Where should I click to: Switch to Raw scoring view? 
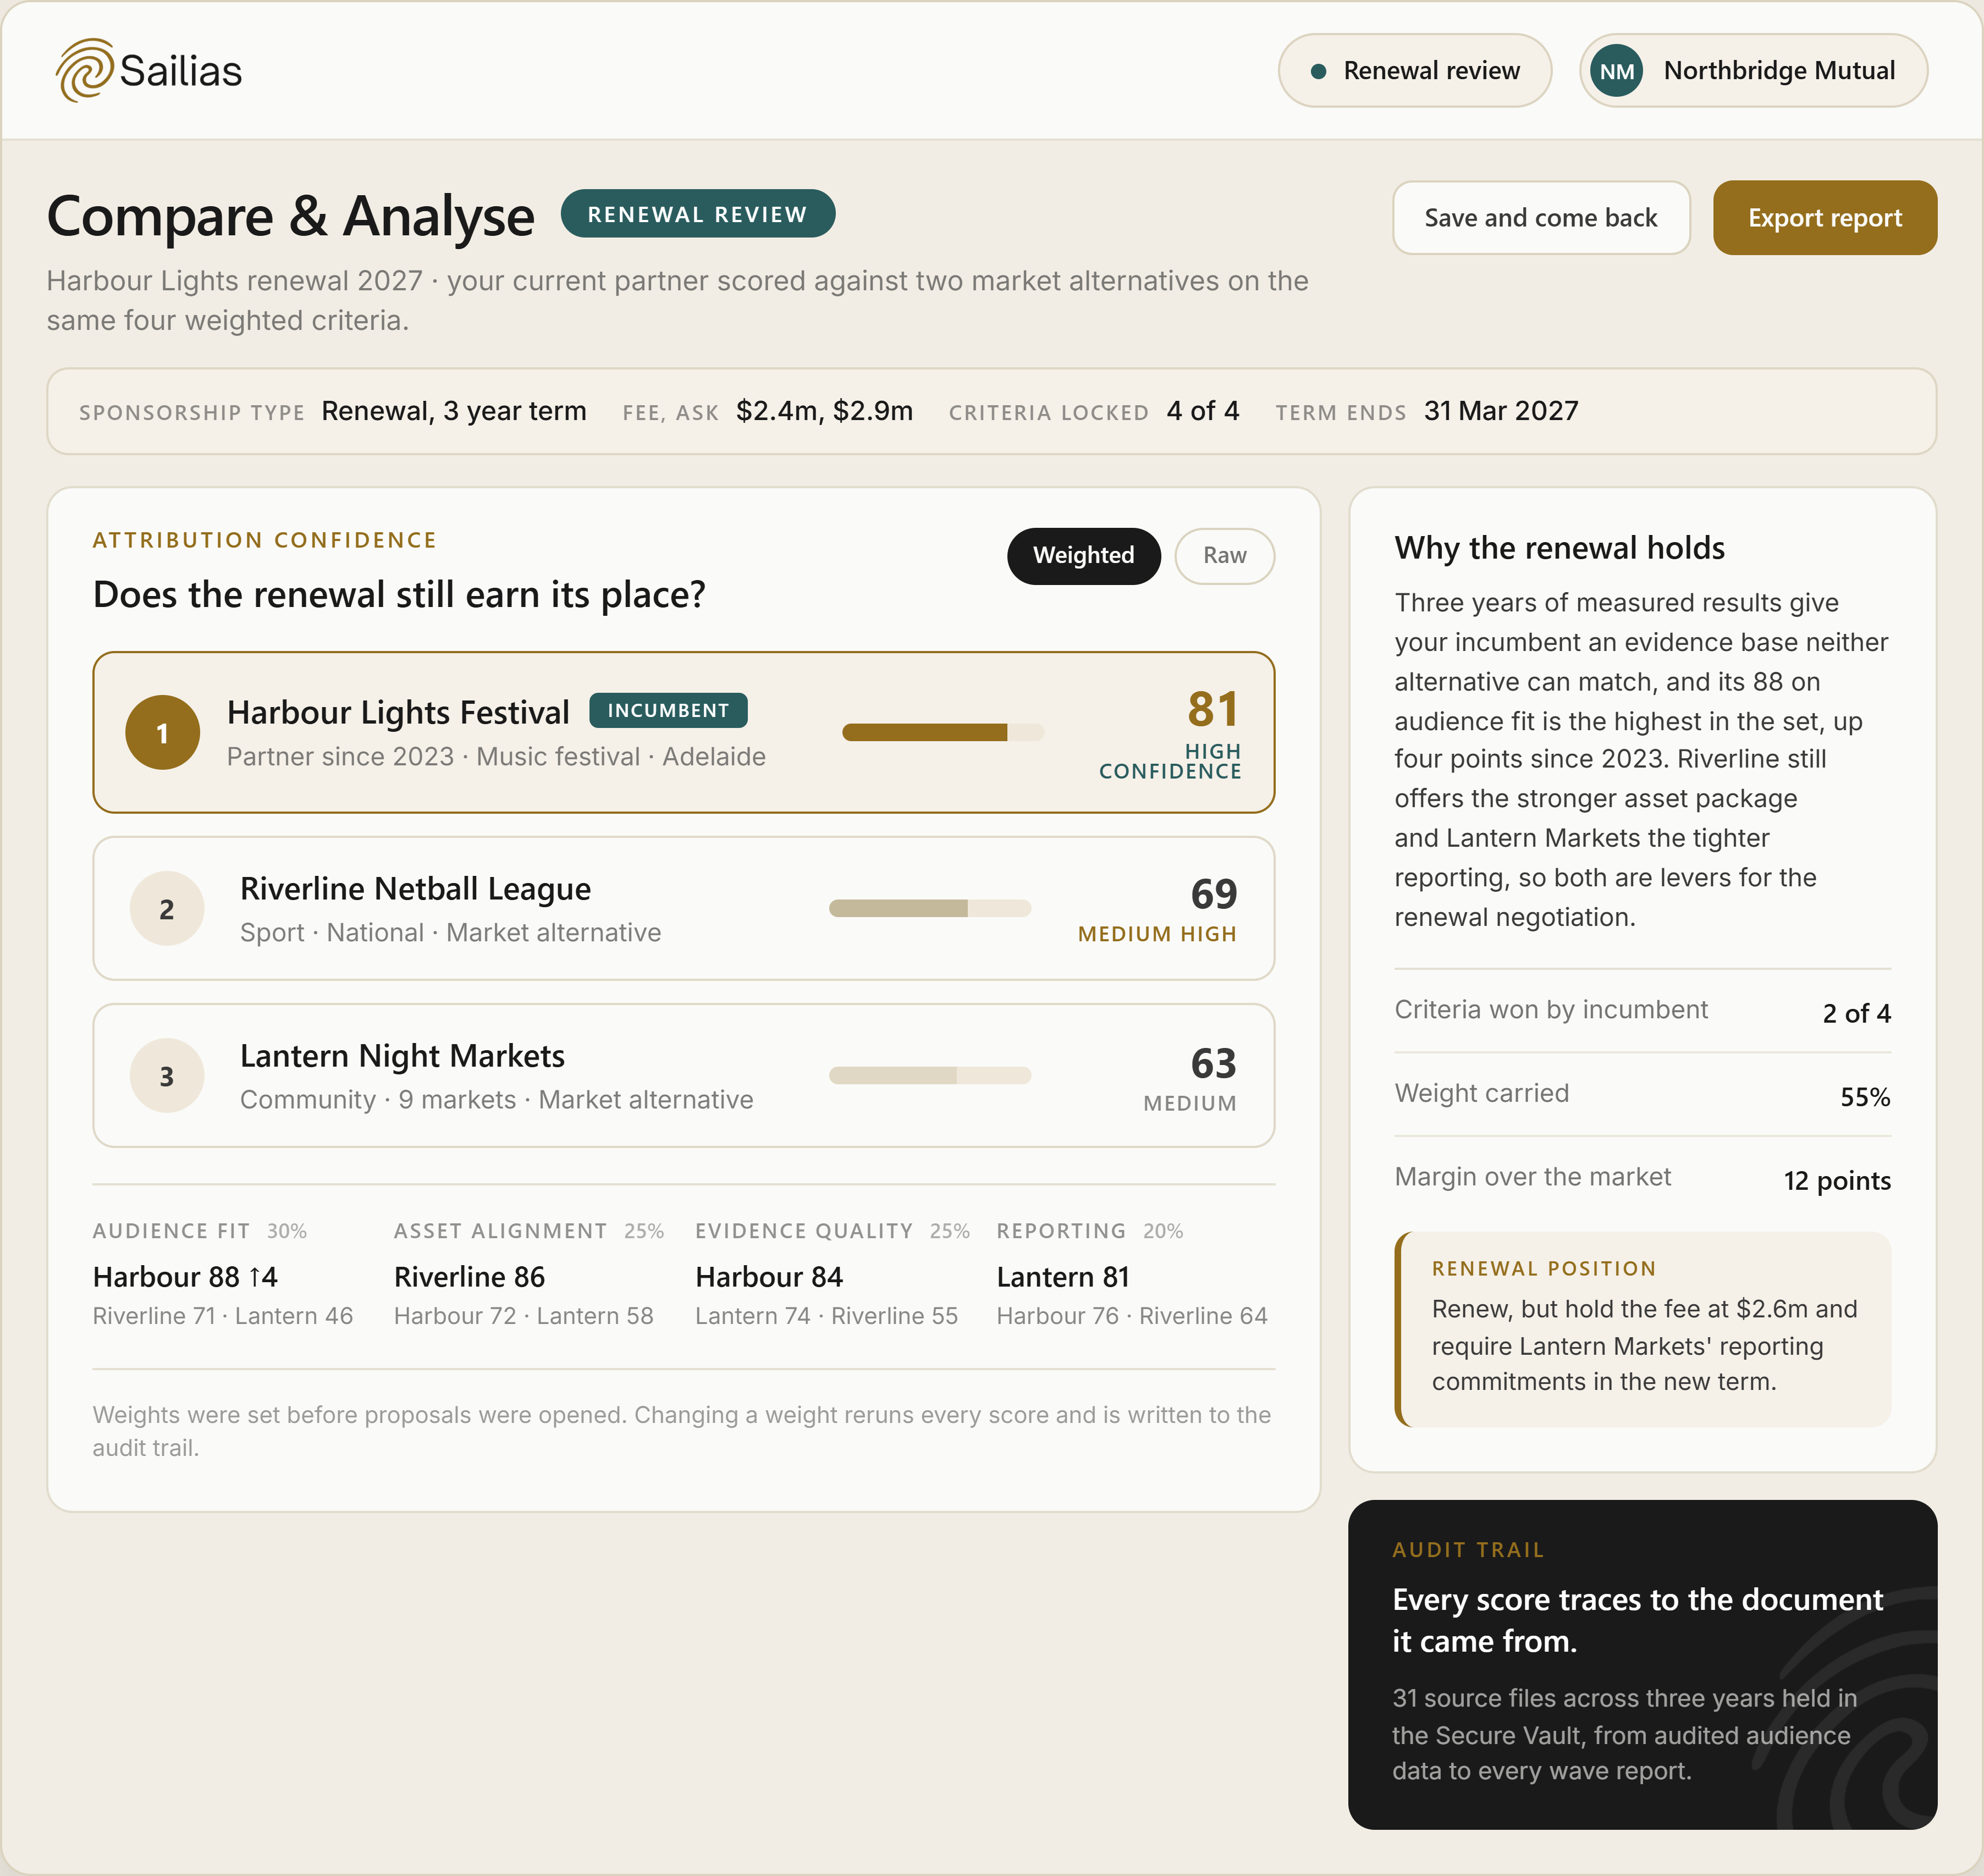tap(1224, 555)
